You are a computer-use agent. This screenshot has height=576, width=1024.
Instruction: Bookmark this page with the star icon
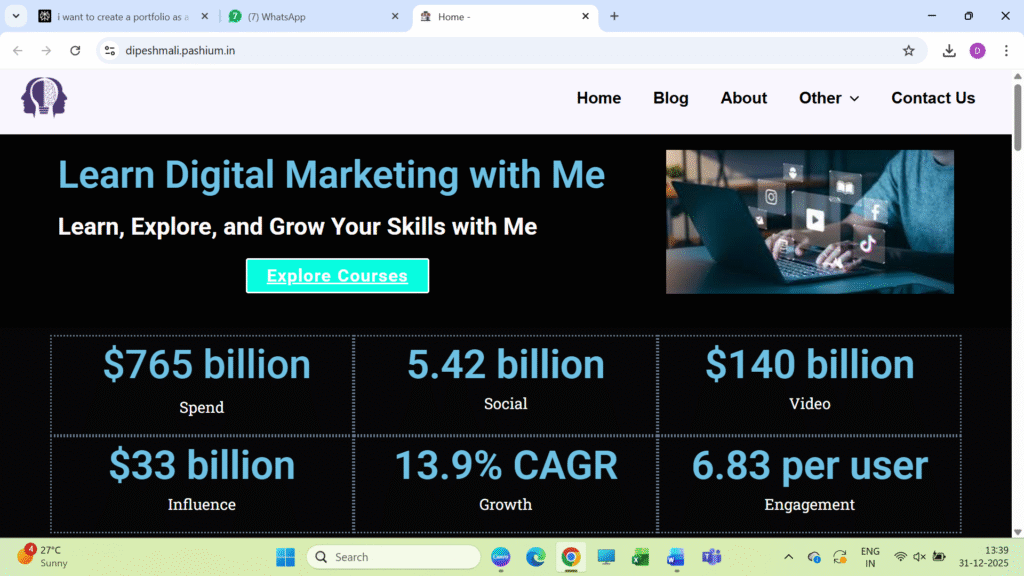(908, 50)
